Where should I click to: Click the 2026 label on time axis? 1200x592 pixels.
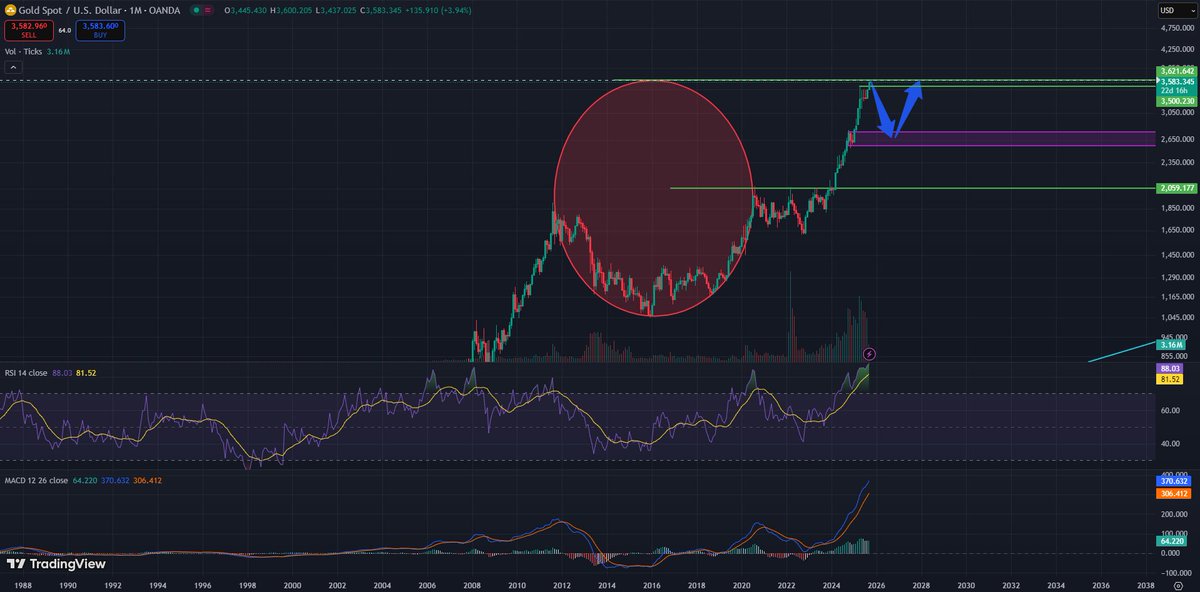(876, 585)
